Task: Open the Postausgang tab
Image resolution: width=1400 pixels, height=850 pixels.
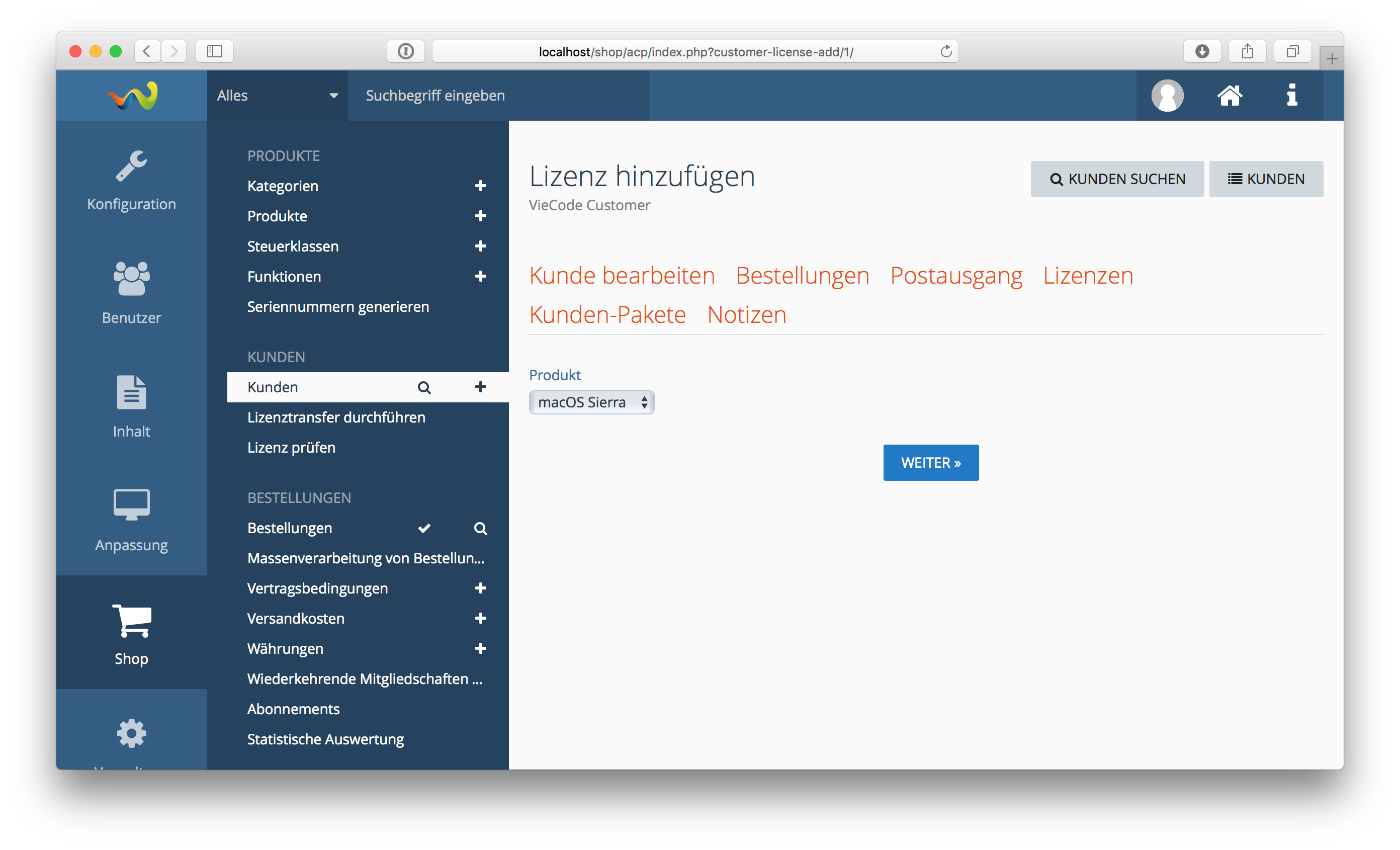Action: click(956, 276)
